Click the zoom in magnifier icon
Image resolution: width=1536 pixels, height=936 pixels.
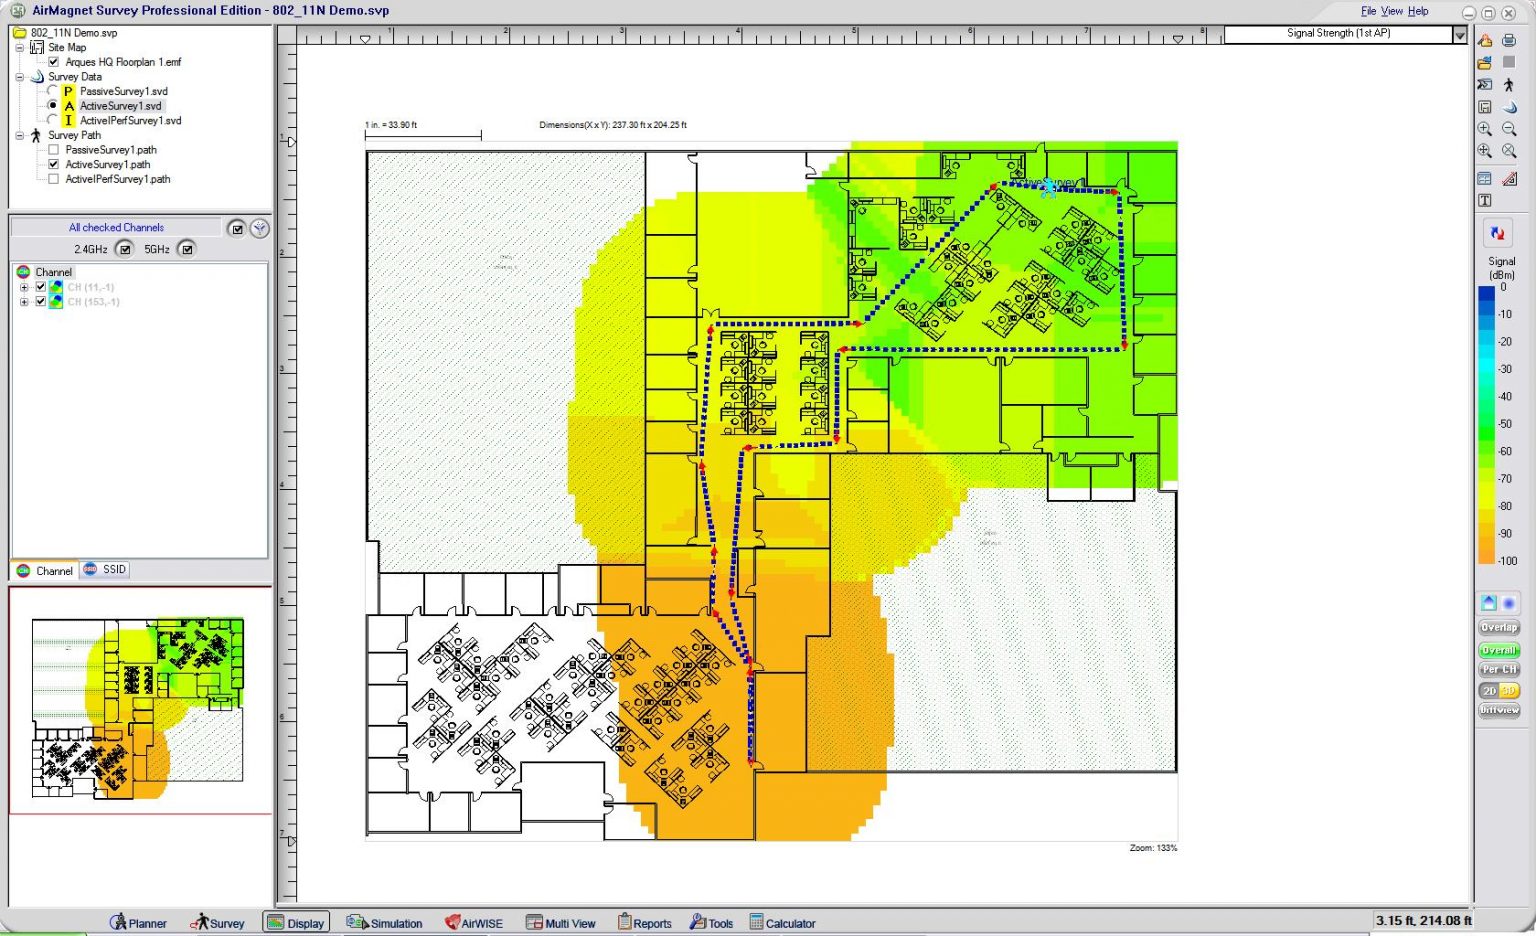point(1485,129)
